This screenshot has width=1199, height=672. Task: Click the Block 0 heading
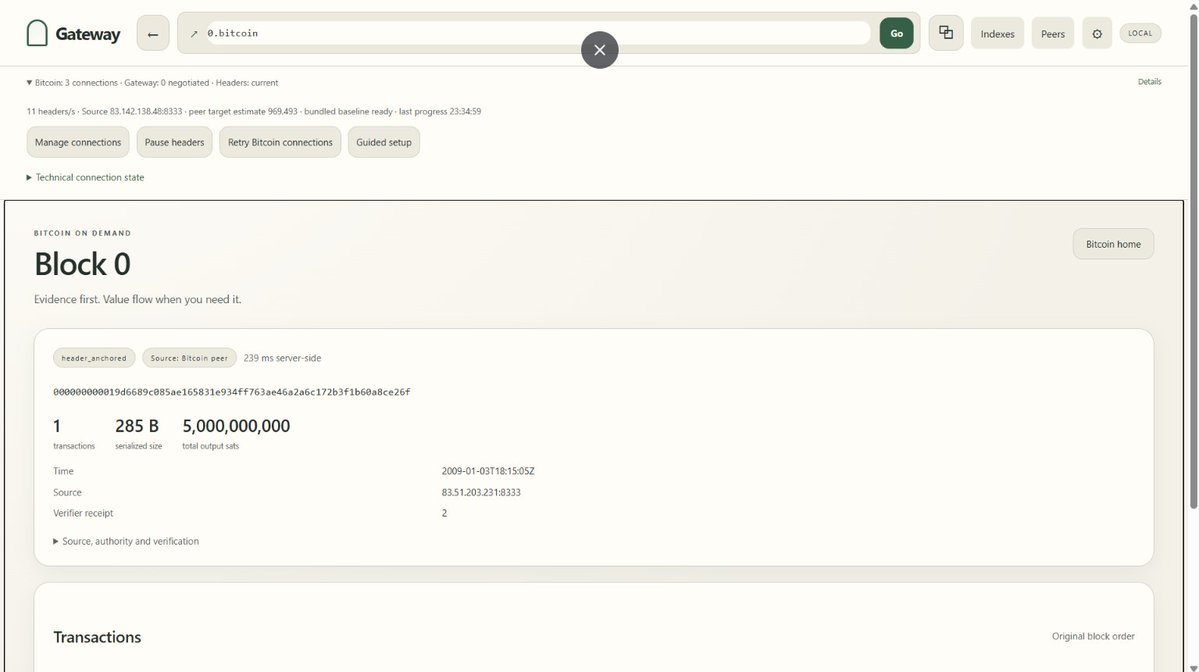[82, 265]
